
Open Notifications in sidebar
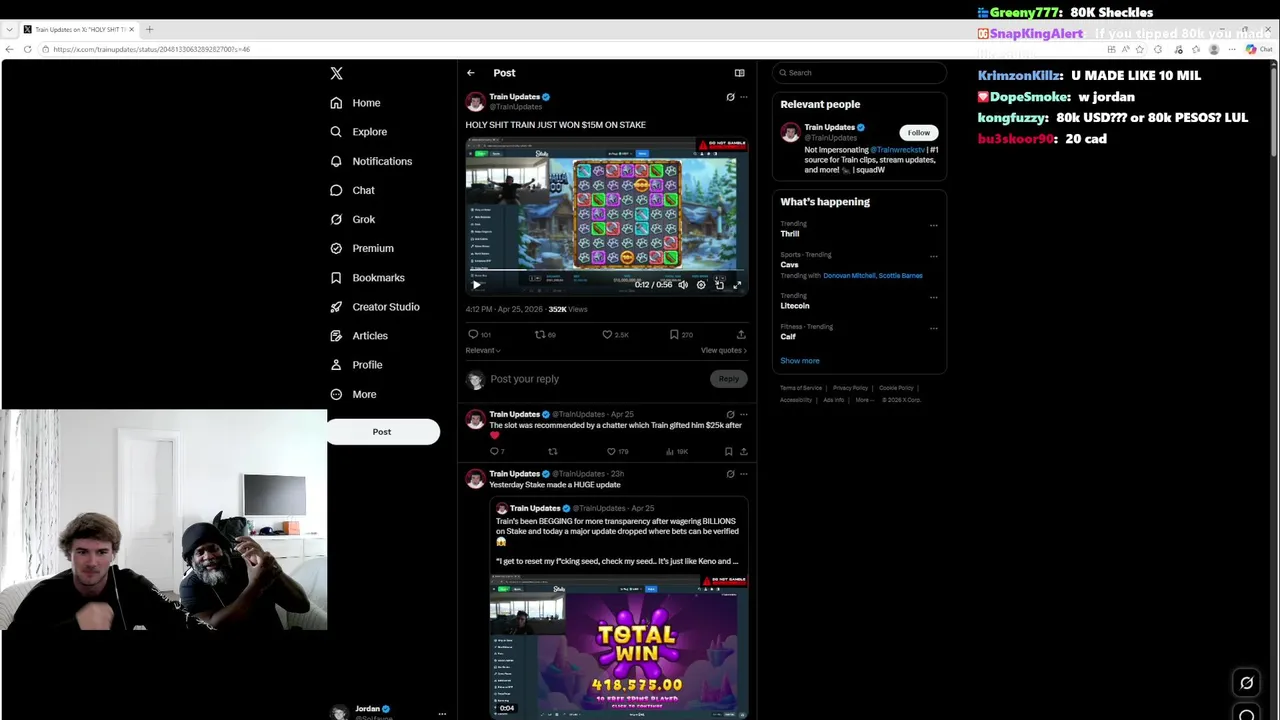(x=371, y=161)
